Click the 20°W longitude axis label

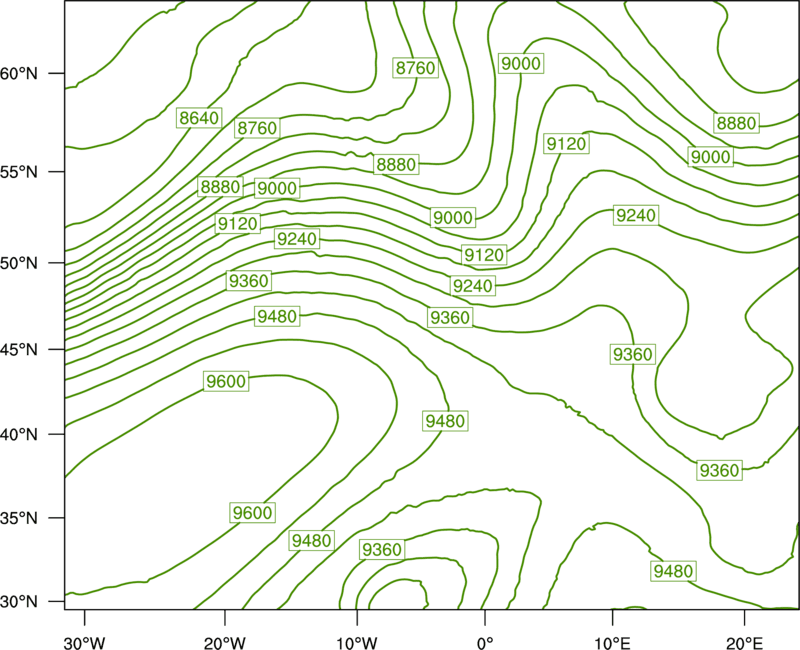point(225,642)
